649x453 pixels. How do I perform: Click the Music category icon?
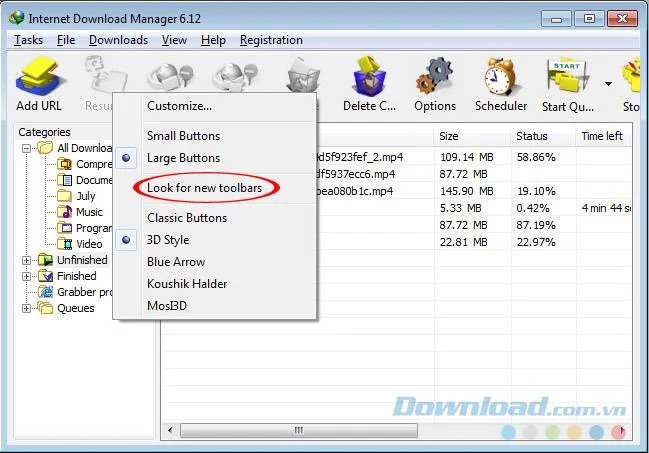tap(65, 212)
